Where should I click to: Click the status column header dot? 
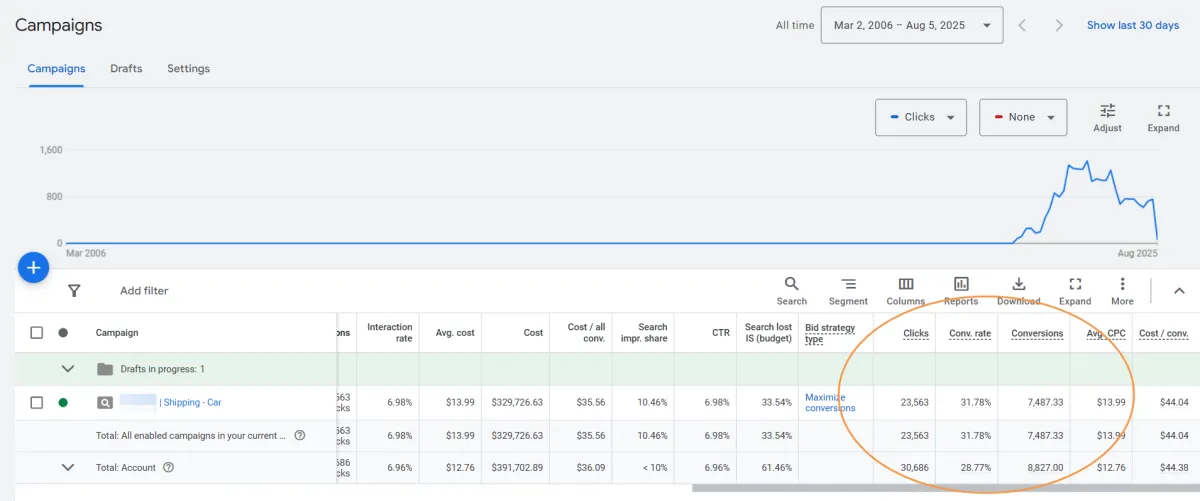(63, 333)
